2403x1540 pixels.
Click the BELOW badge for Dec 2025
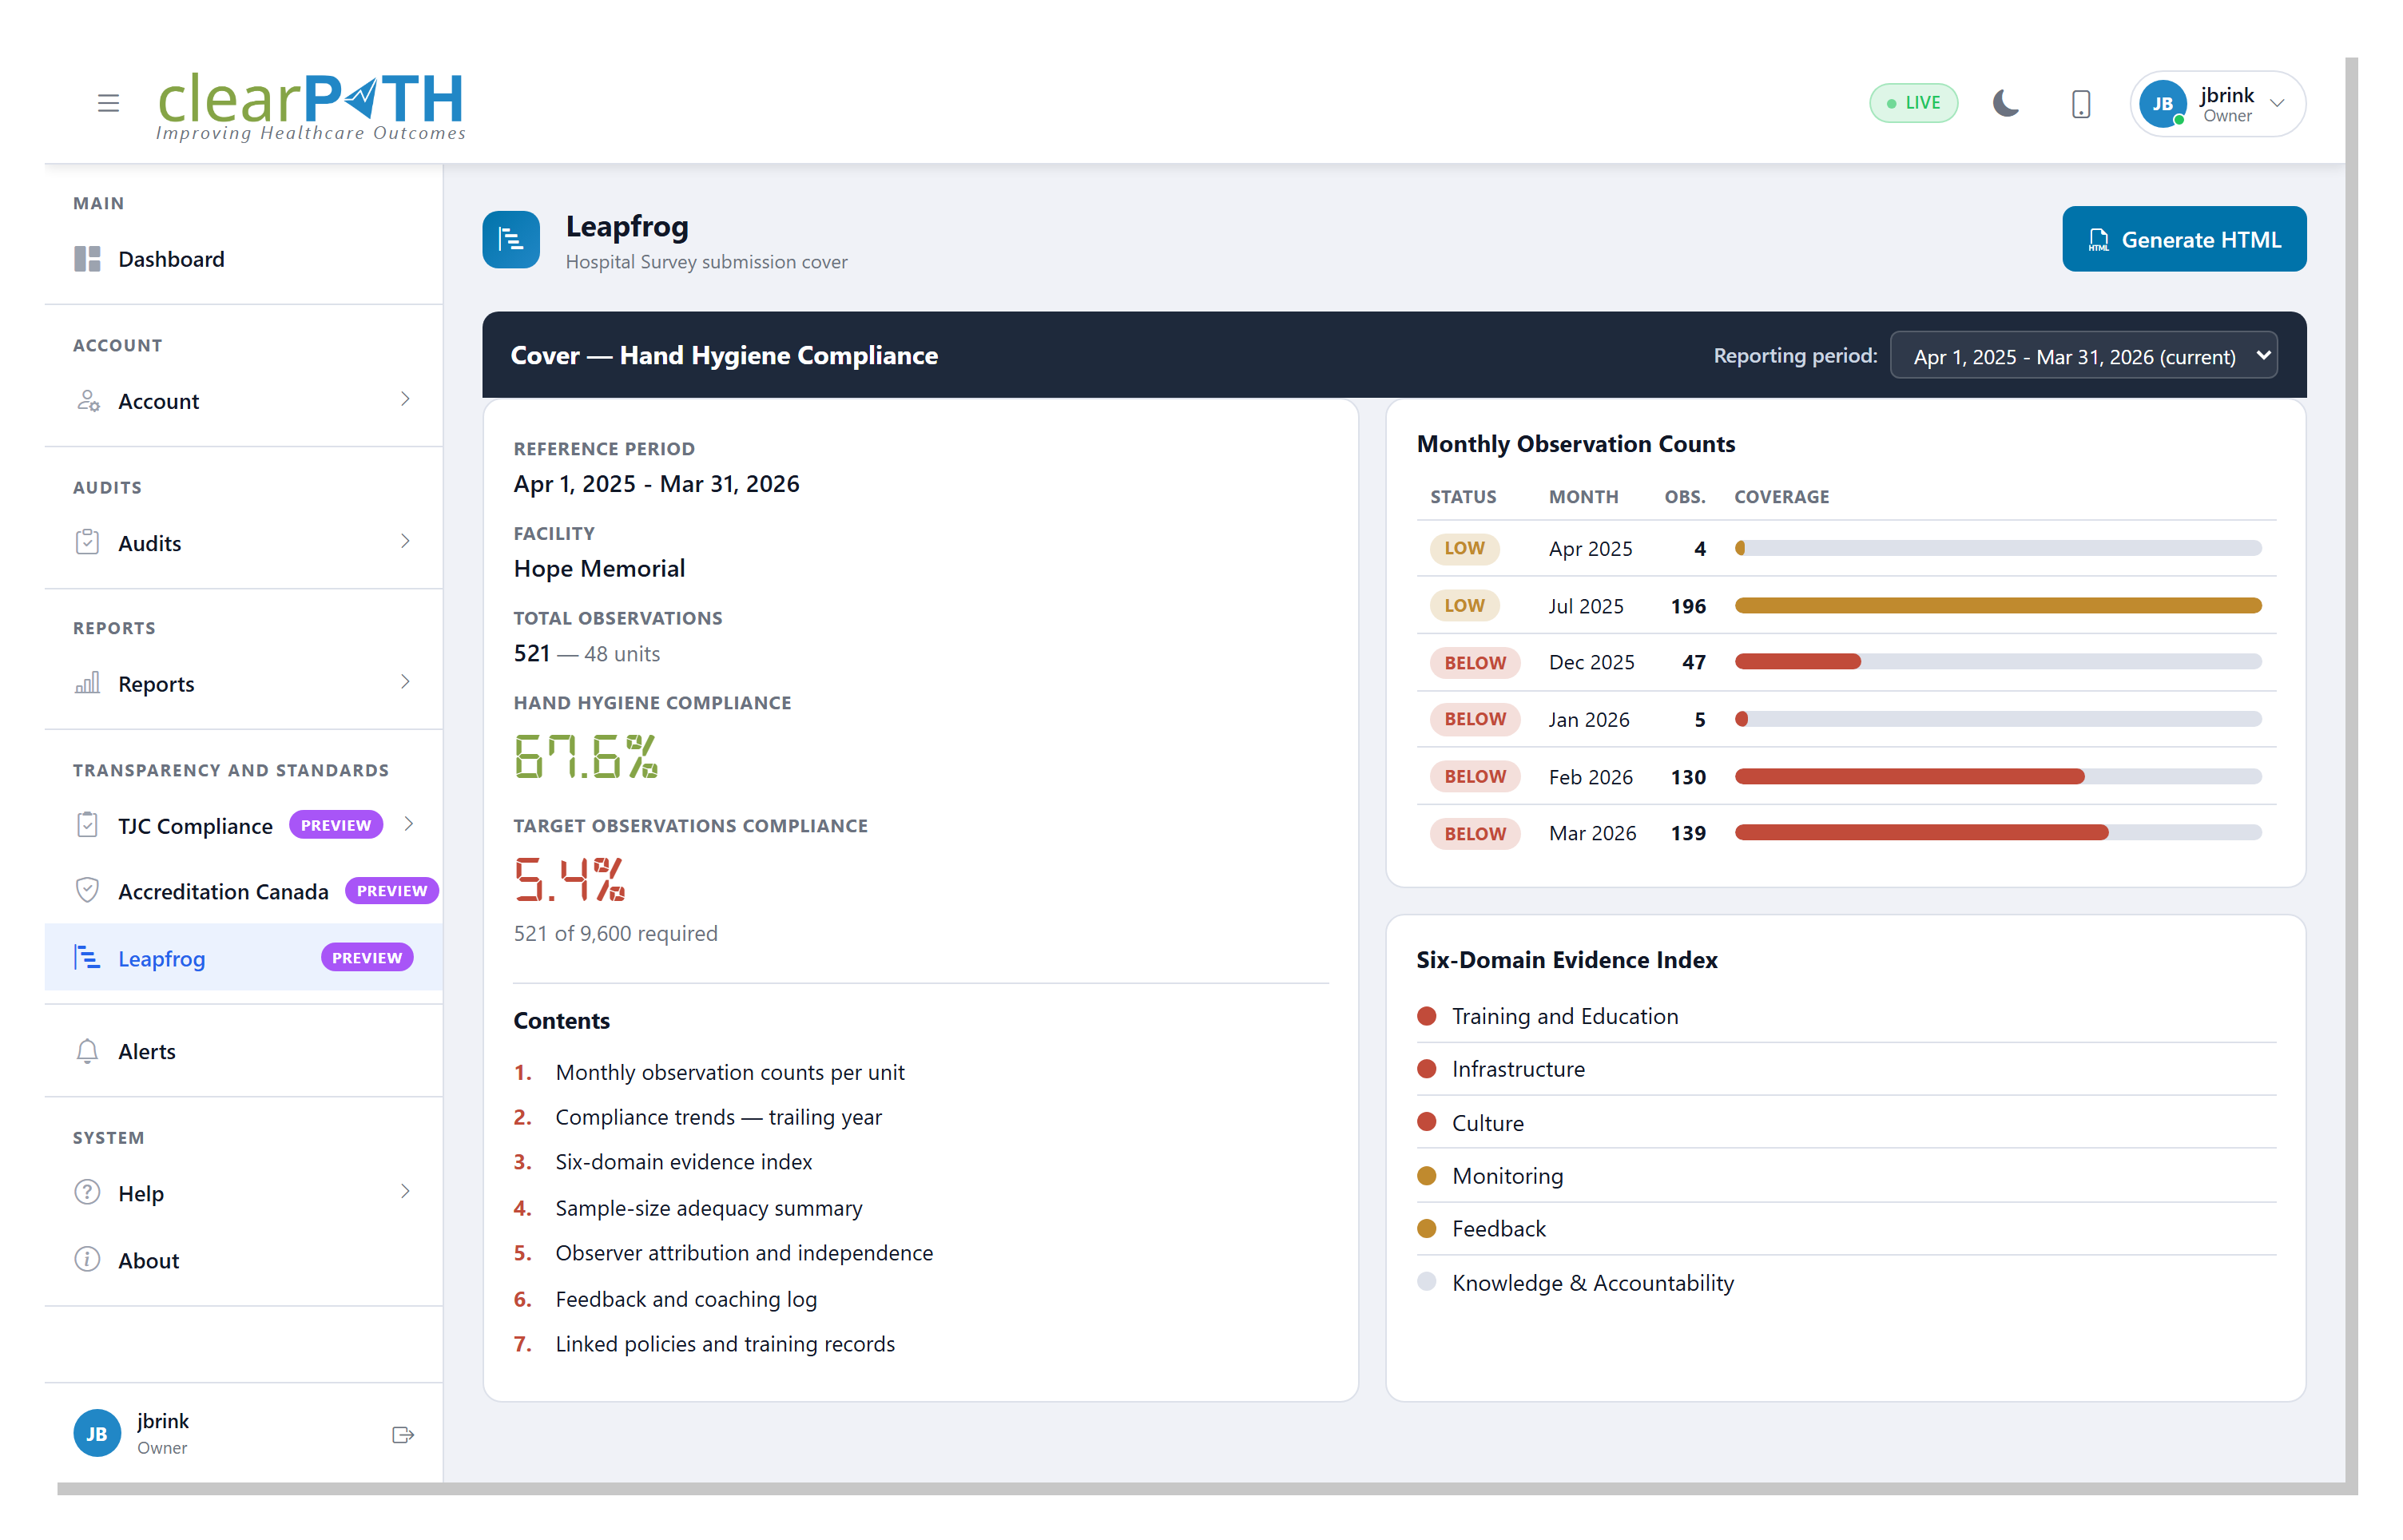(x=1475, y=662)
